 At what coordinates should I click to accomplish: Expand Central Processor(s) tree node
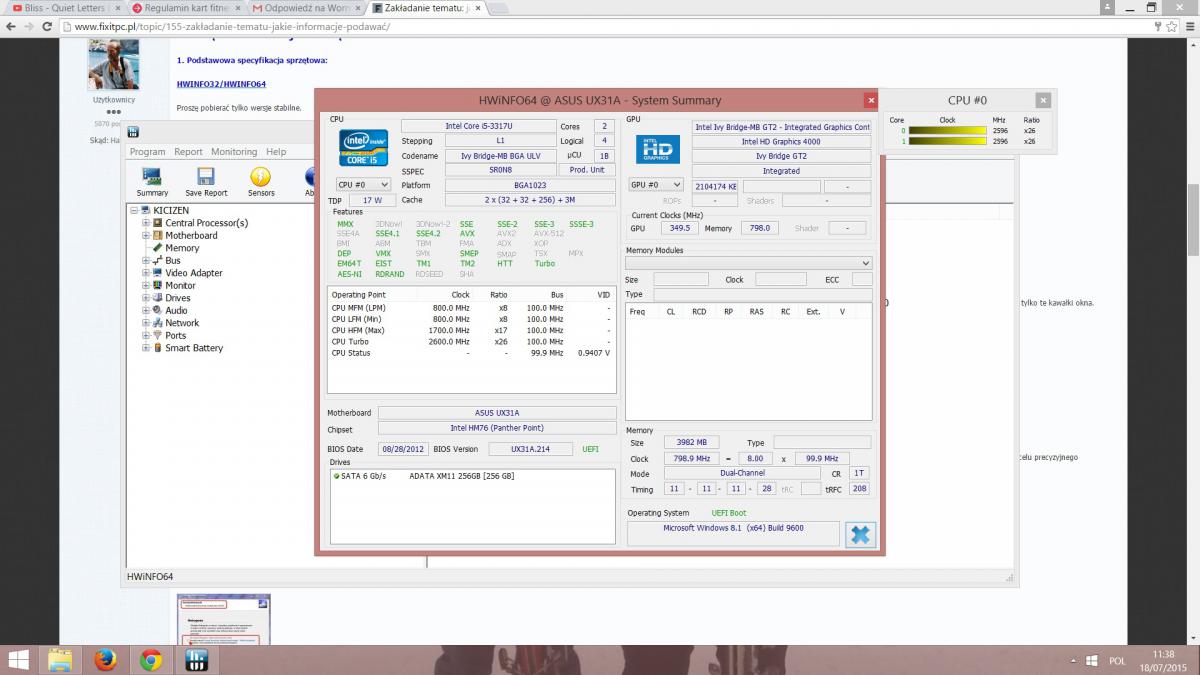146,223
